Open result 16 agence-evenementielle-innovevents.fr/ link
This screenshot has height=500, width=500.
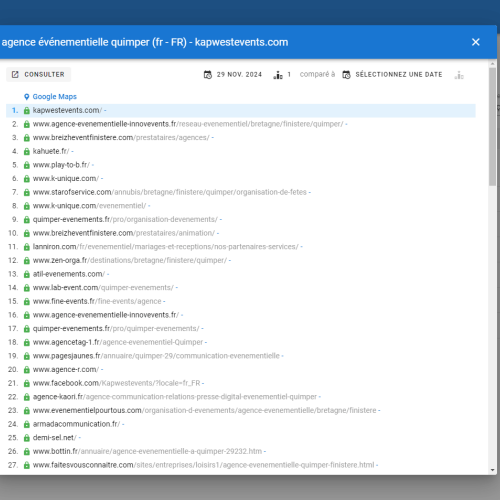point(106,315)
